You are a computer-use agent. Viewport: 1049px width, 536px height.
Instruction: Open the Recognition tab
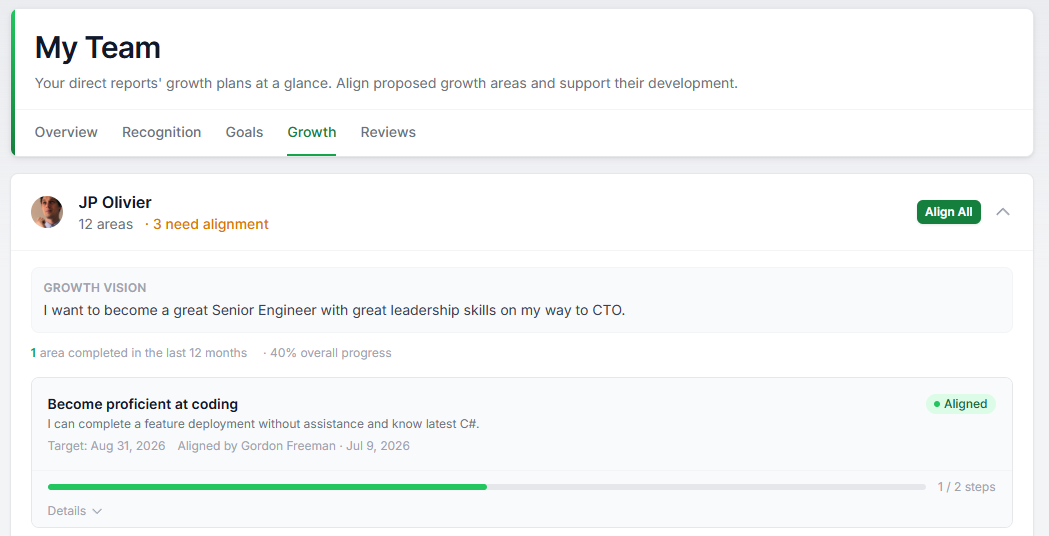point(161,132)
